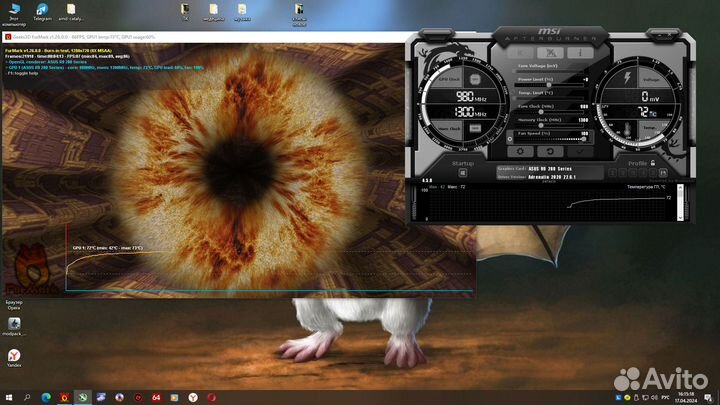Open the Afterburner info 'i' button
720x405 pixels.
(579, 53)
